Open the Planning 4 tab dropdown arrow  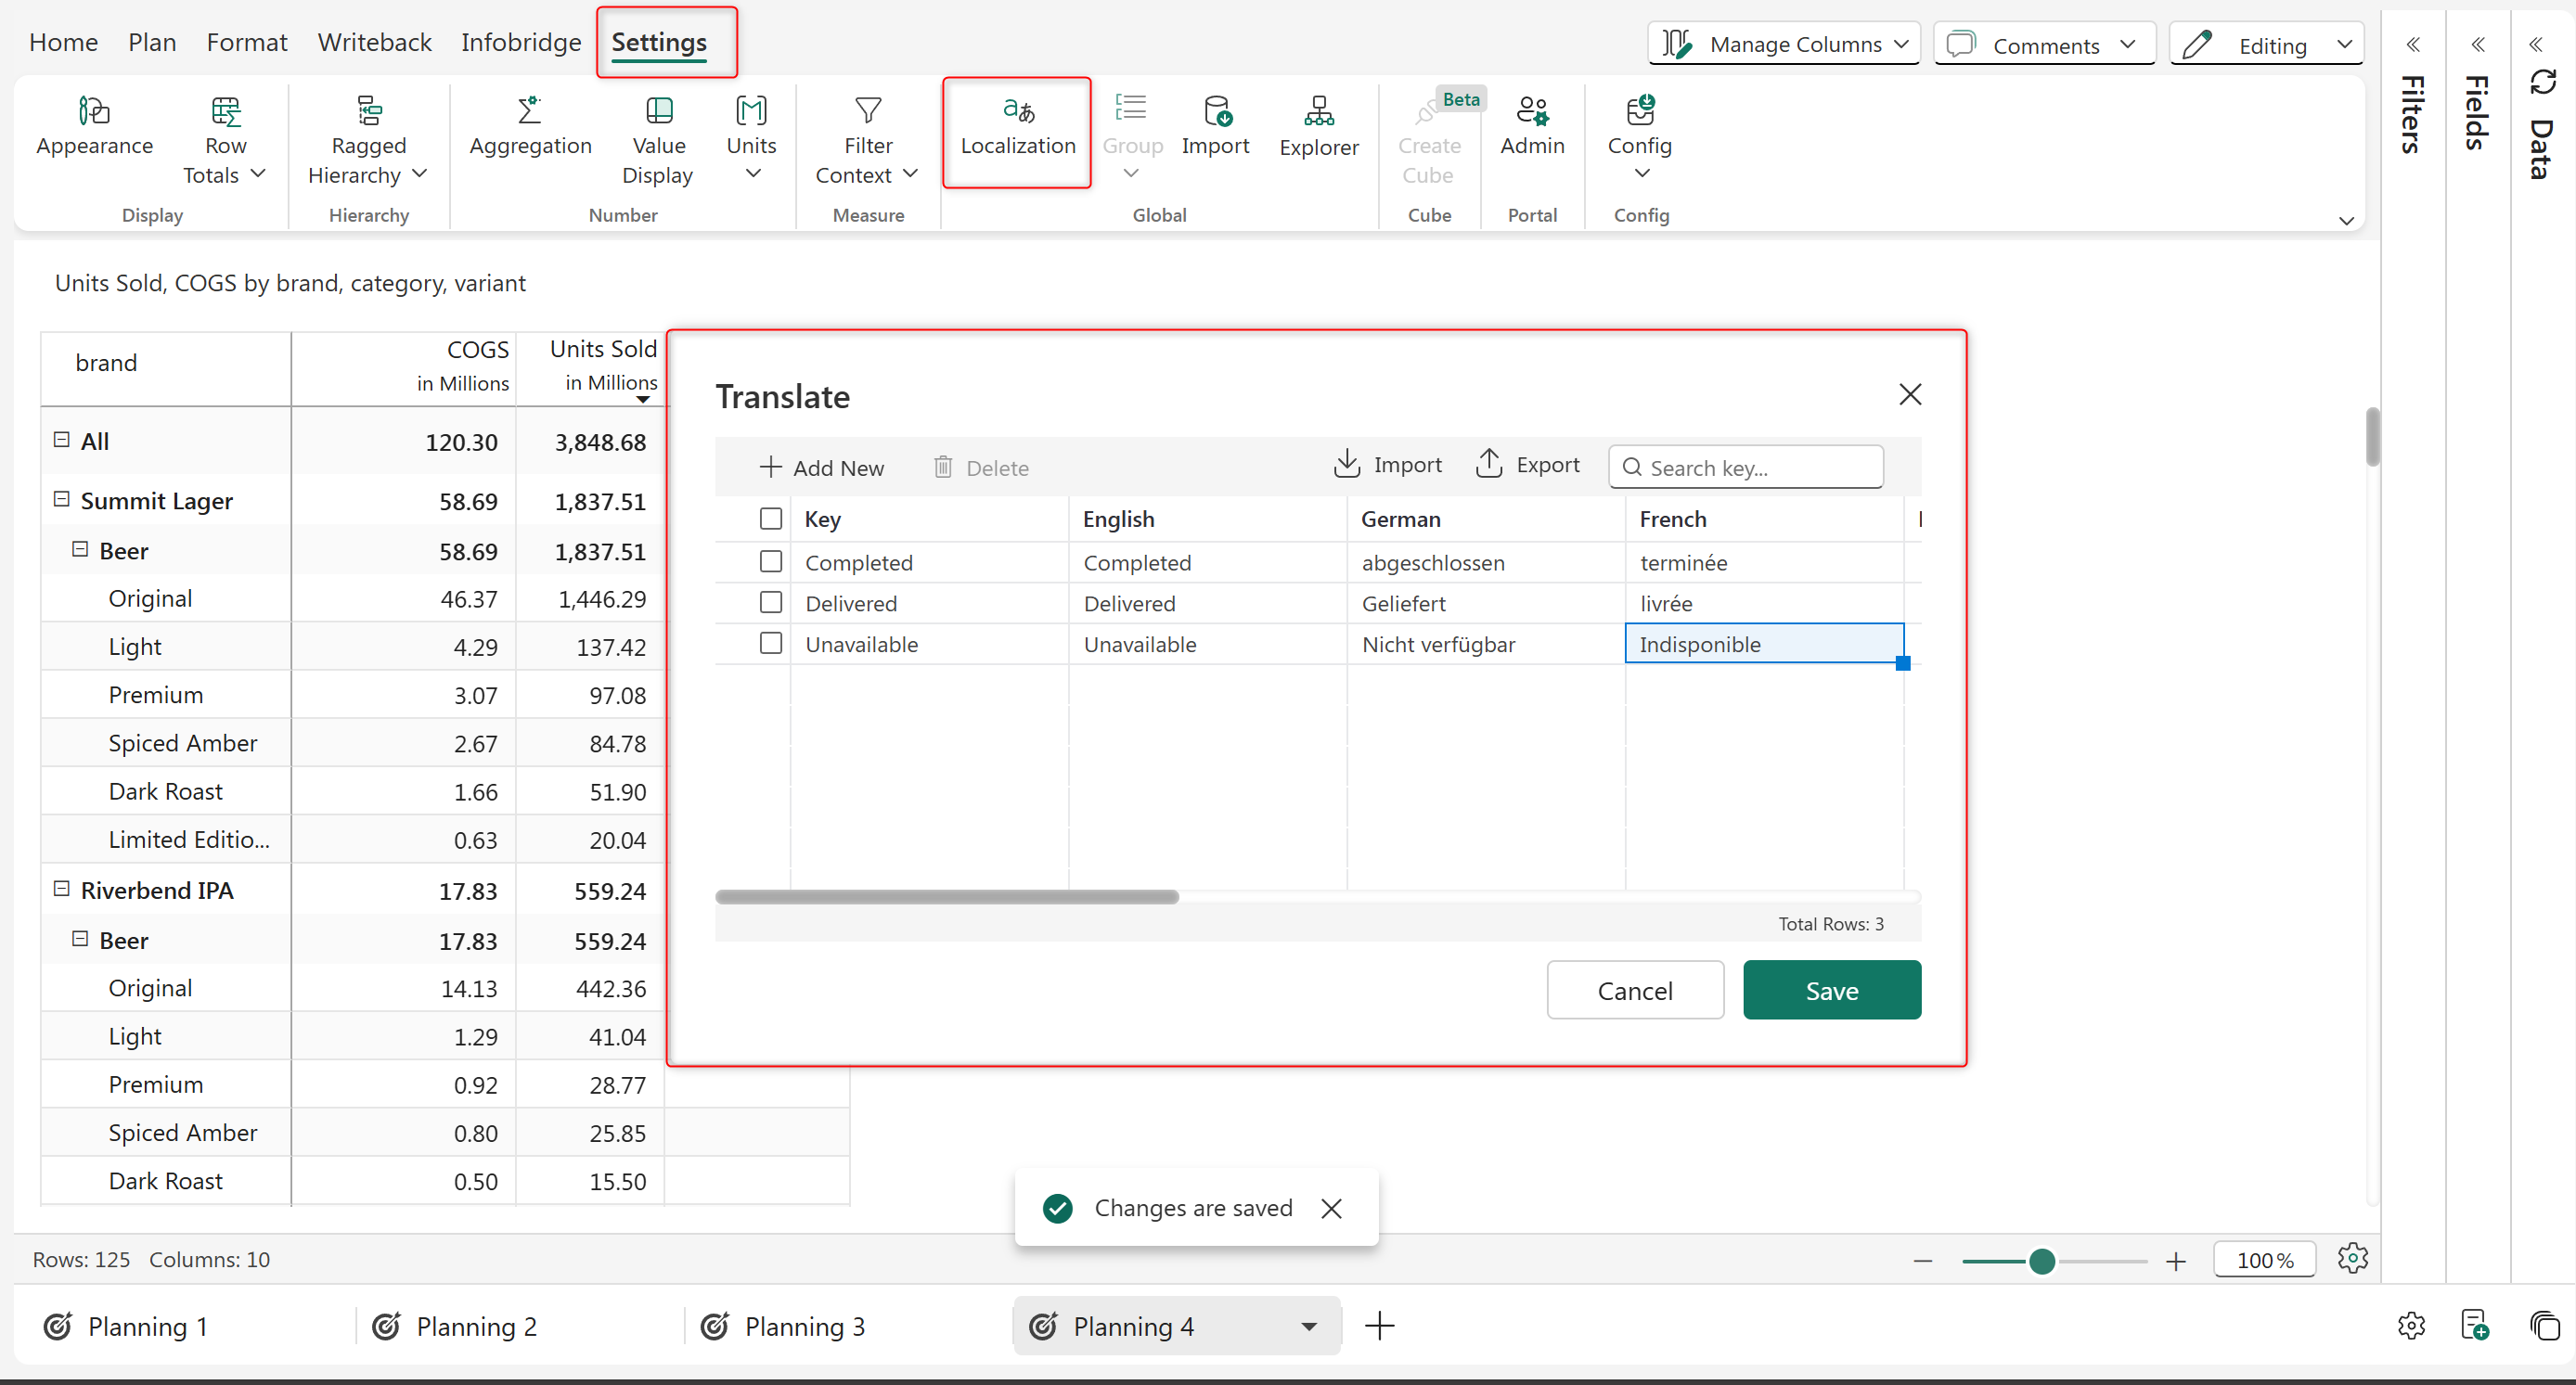point(1308,1327)
